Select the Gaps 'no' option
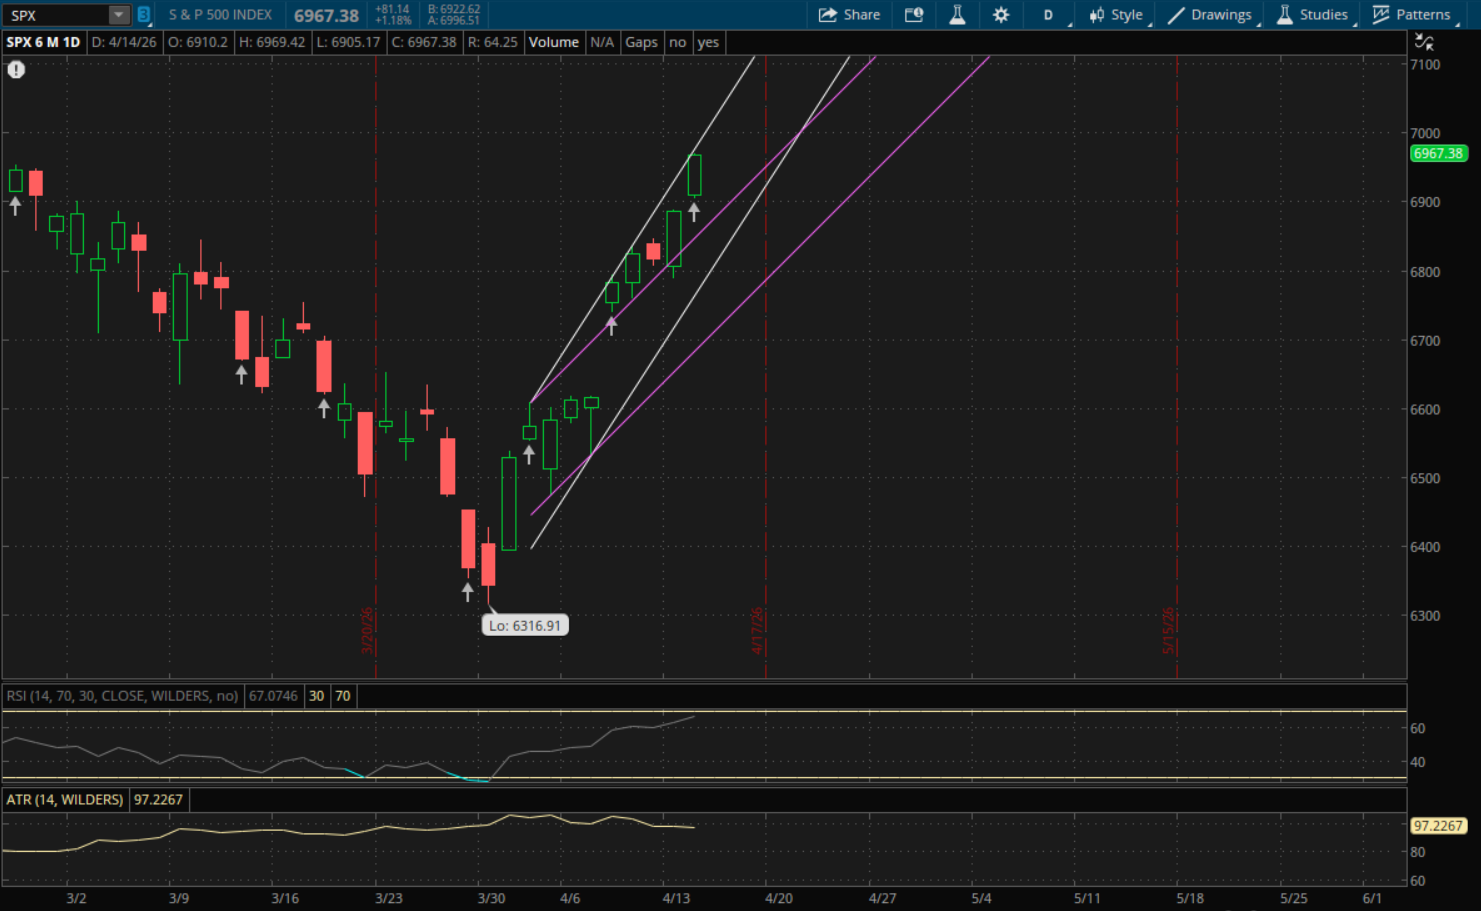 677,42
